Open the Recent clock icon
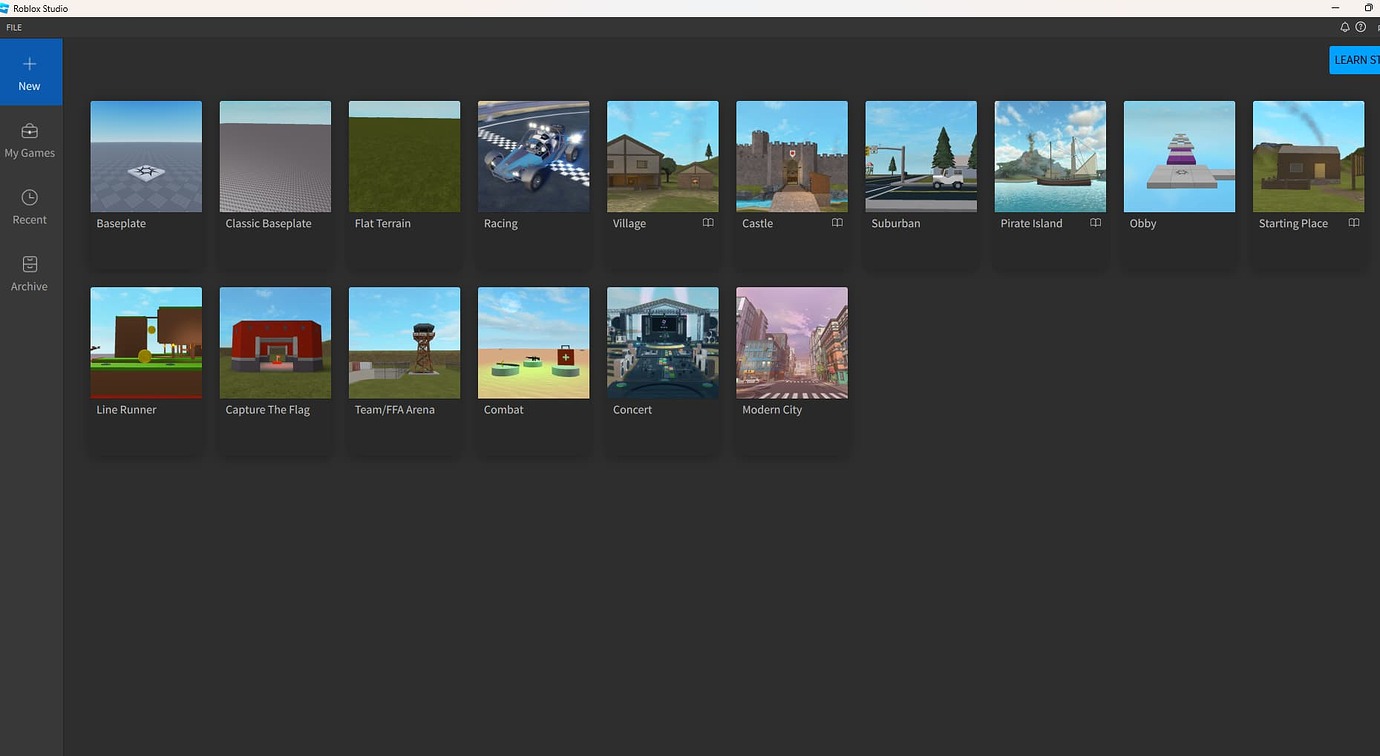This screenshot has width=1380, height=756. 29,198
